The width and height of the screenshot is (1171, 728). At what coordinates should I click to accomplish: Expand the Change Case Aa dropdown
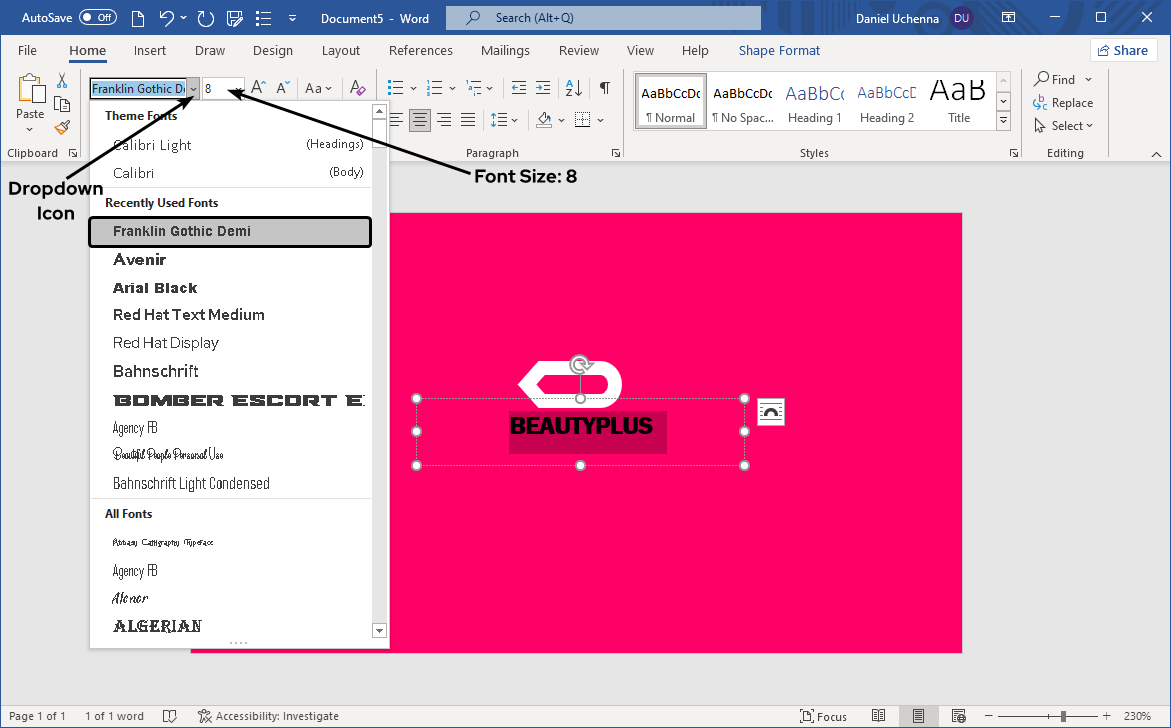pos(318,88)
